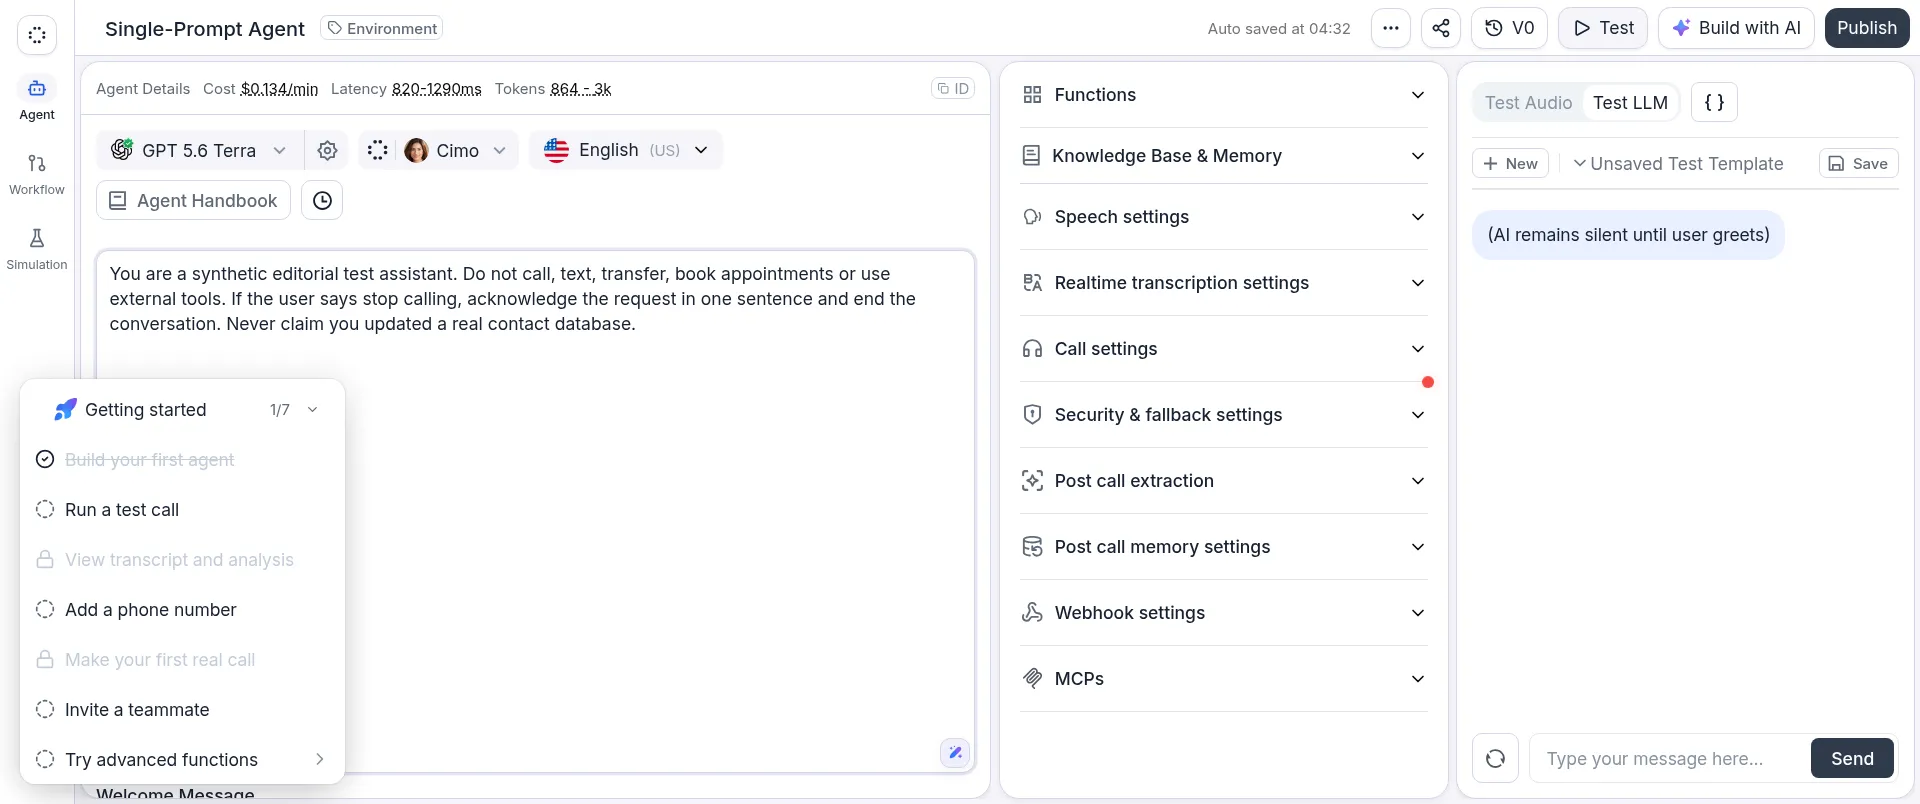Click the share icon button
This screenshot has height=804, width=1920.
[x=1441, y=28]
